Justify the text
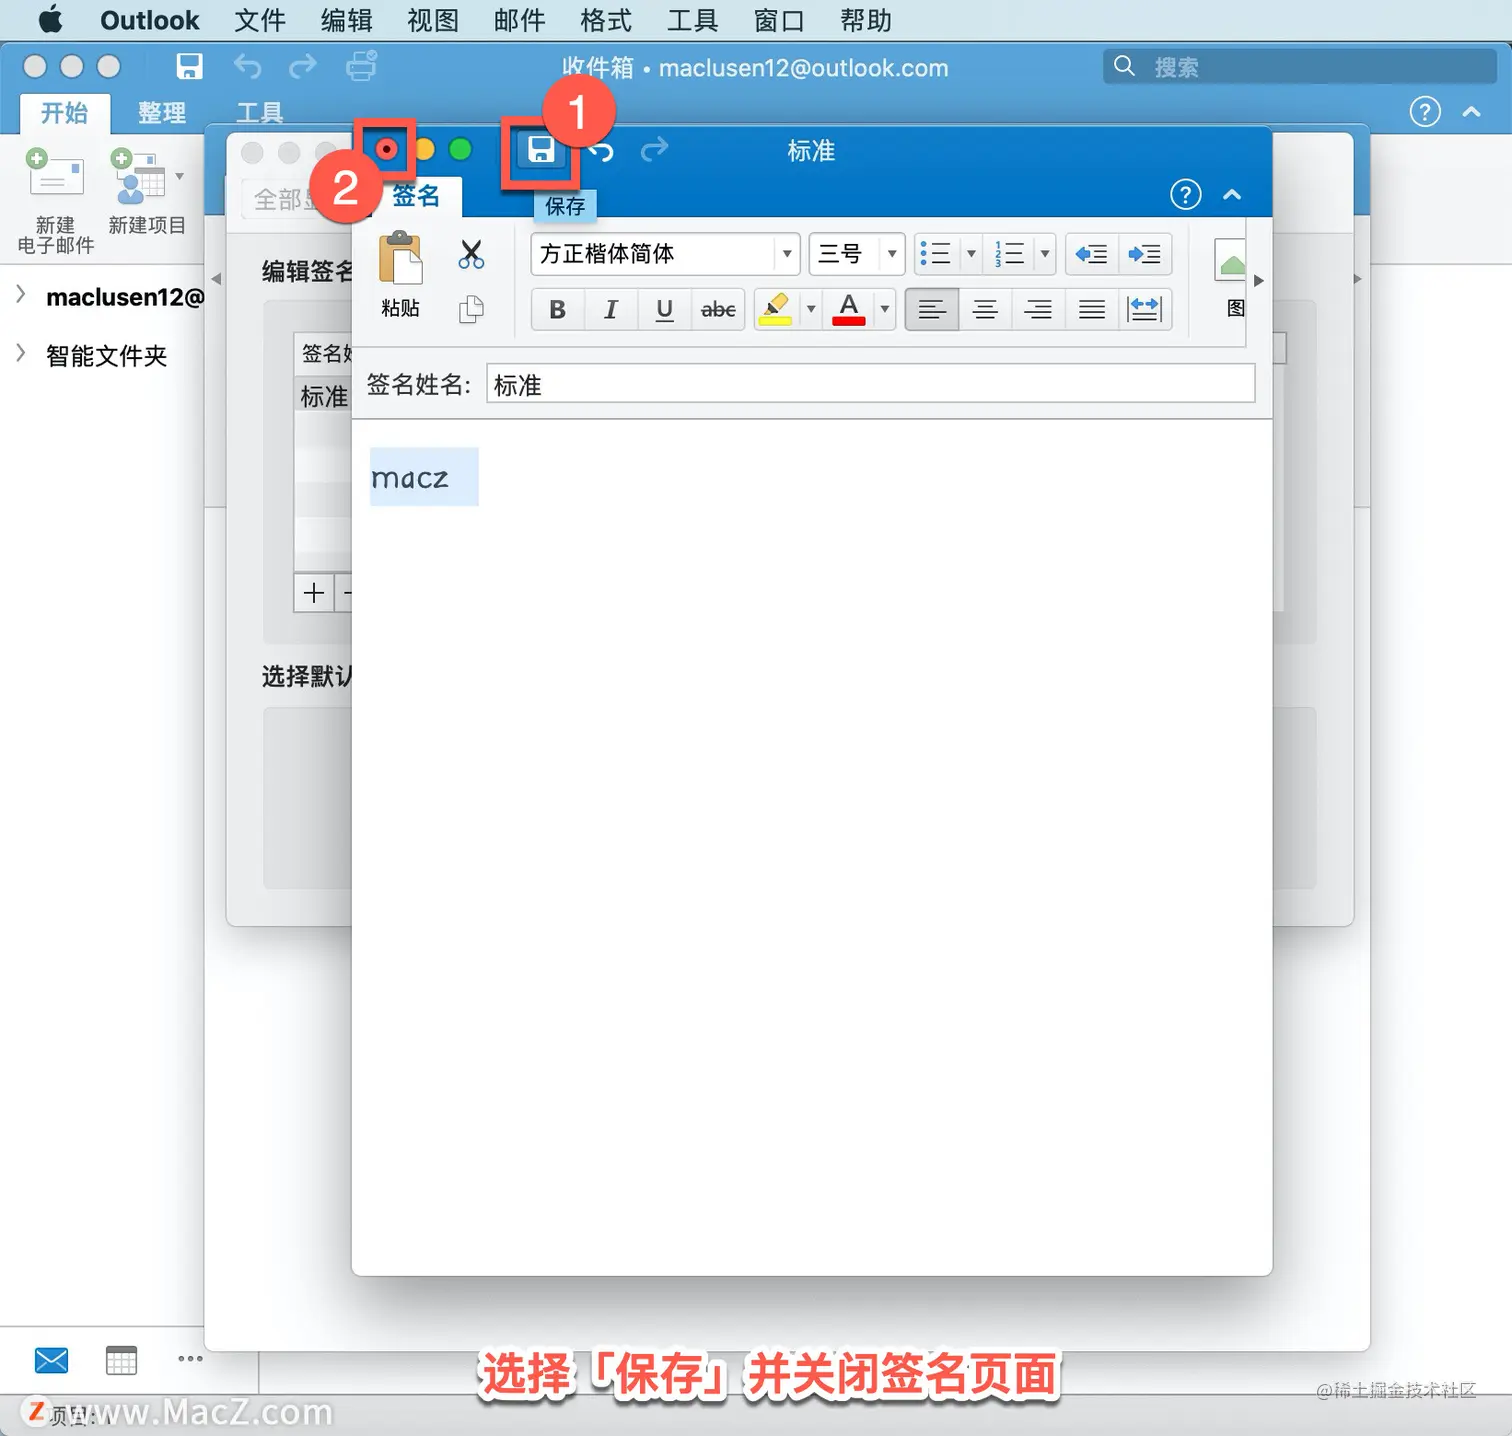1512x1436 pixels. [1092, 310]
